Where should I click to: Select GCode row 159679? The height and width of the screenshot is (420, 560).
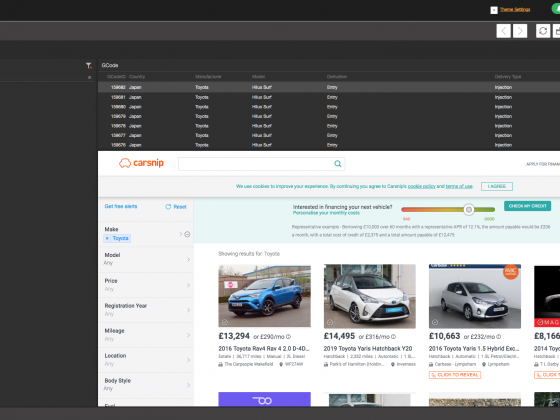pos(329,116)
